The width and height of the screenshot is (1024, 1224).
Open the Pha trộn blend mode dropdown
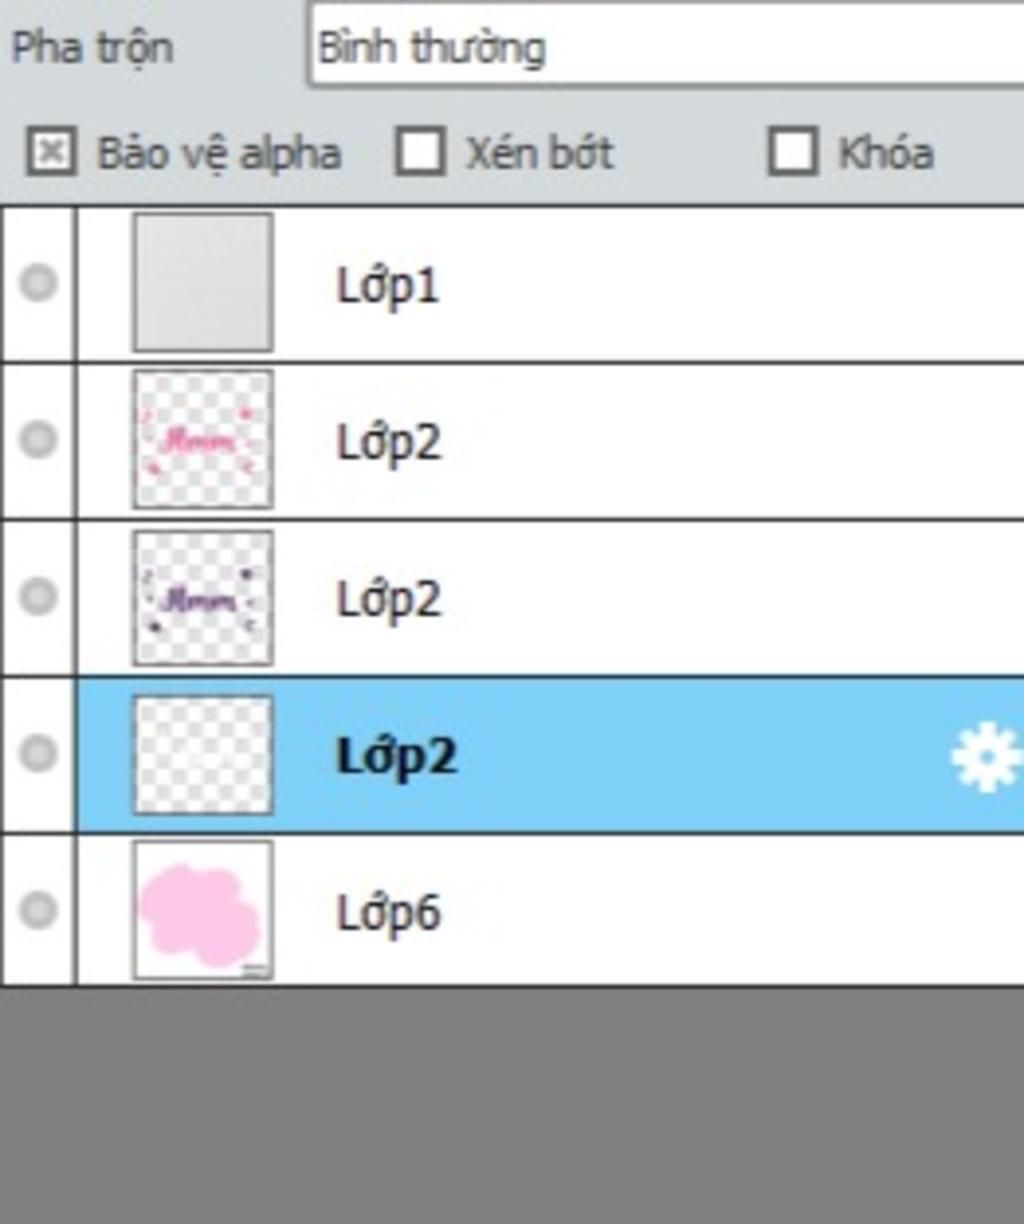(x=667, y=46)
